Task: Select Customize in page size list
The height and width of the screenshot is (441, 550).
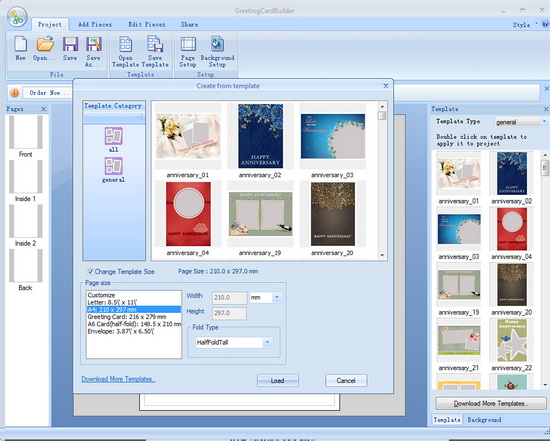Action: click(133, 295)
